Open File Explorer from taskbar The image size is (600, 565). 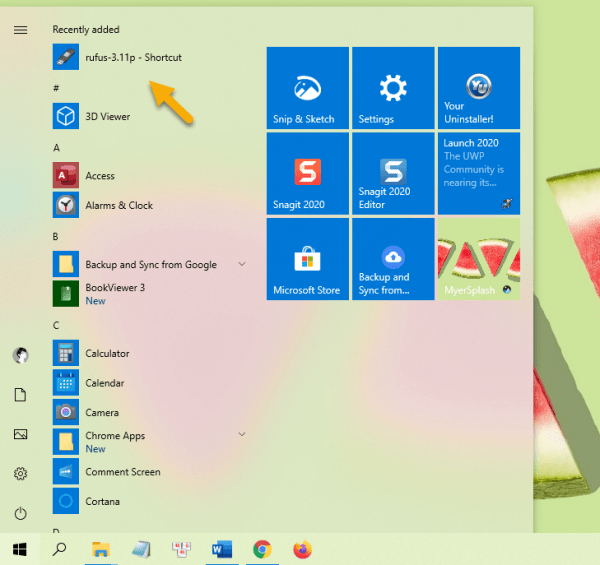pos(101,549)
